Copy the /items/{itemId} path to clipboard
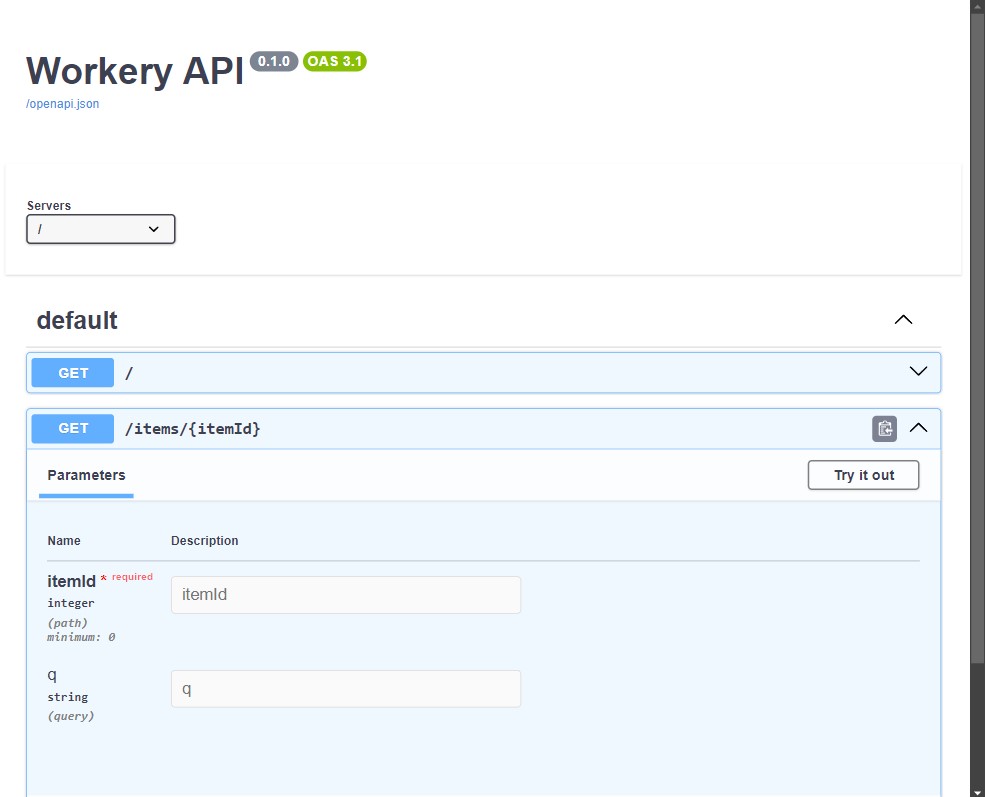The image size is (986, 797). [x=884, y=428]
